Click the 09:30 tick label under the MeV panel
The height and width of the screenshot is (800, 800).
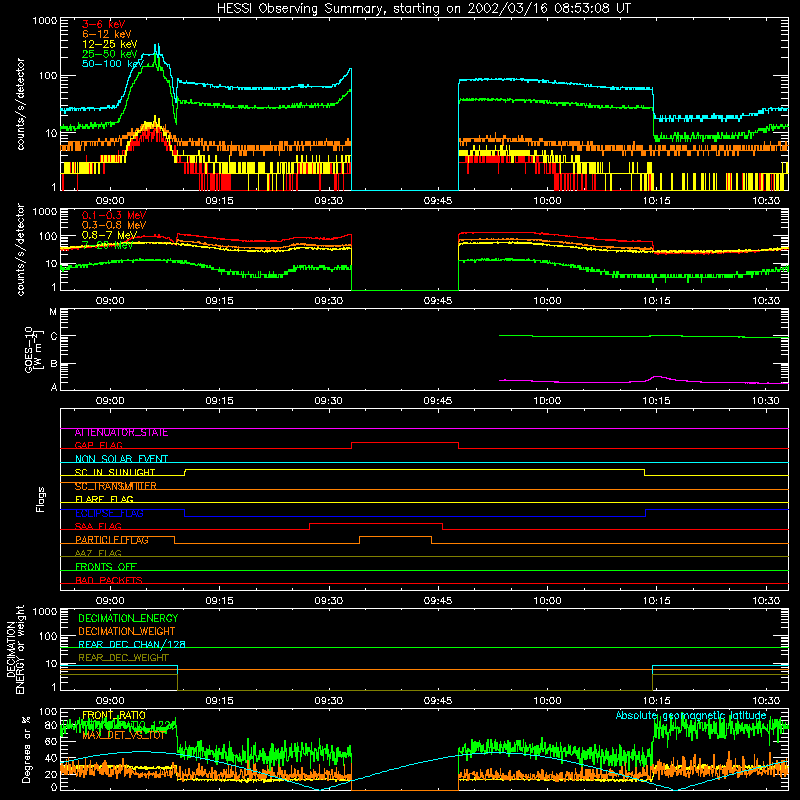tap(329, 301)
